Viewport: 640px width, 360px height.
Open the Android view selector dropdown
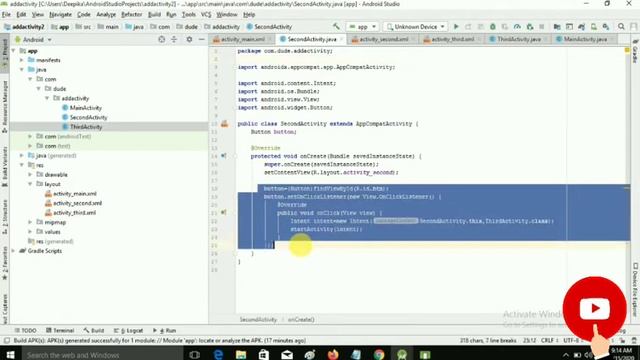33,40
